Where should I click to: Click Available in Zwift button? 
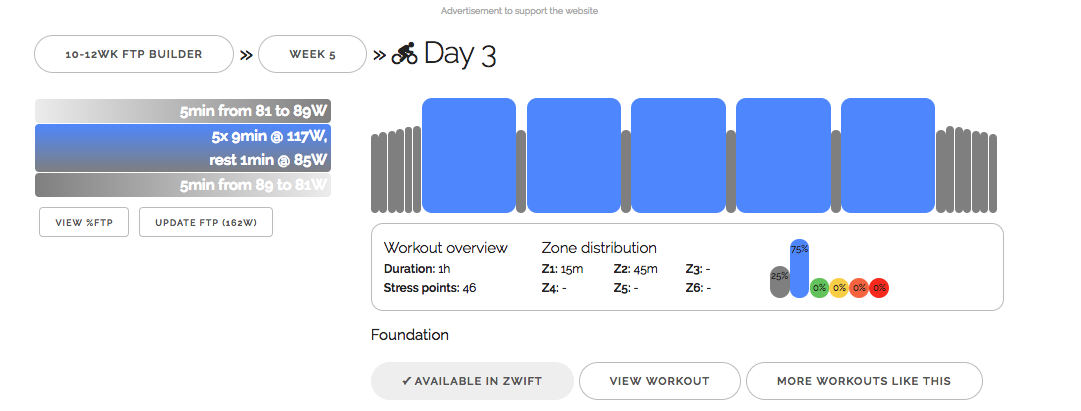[472, 381]
